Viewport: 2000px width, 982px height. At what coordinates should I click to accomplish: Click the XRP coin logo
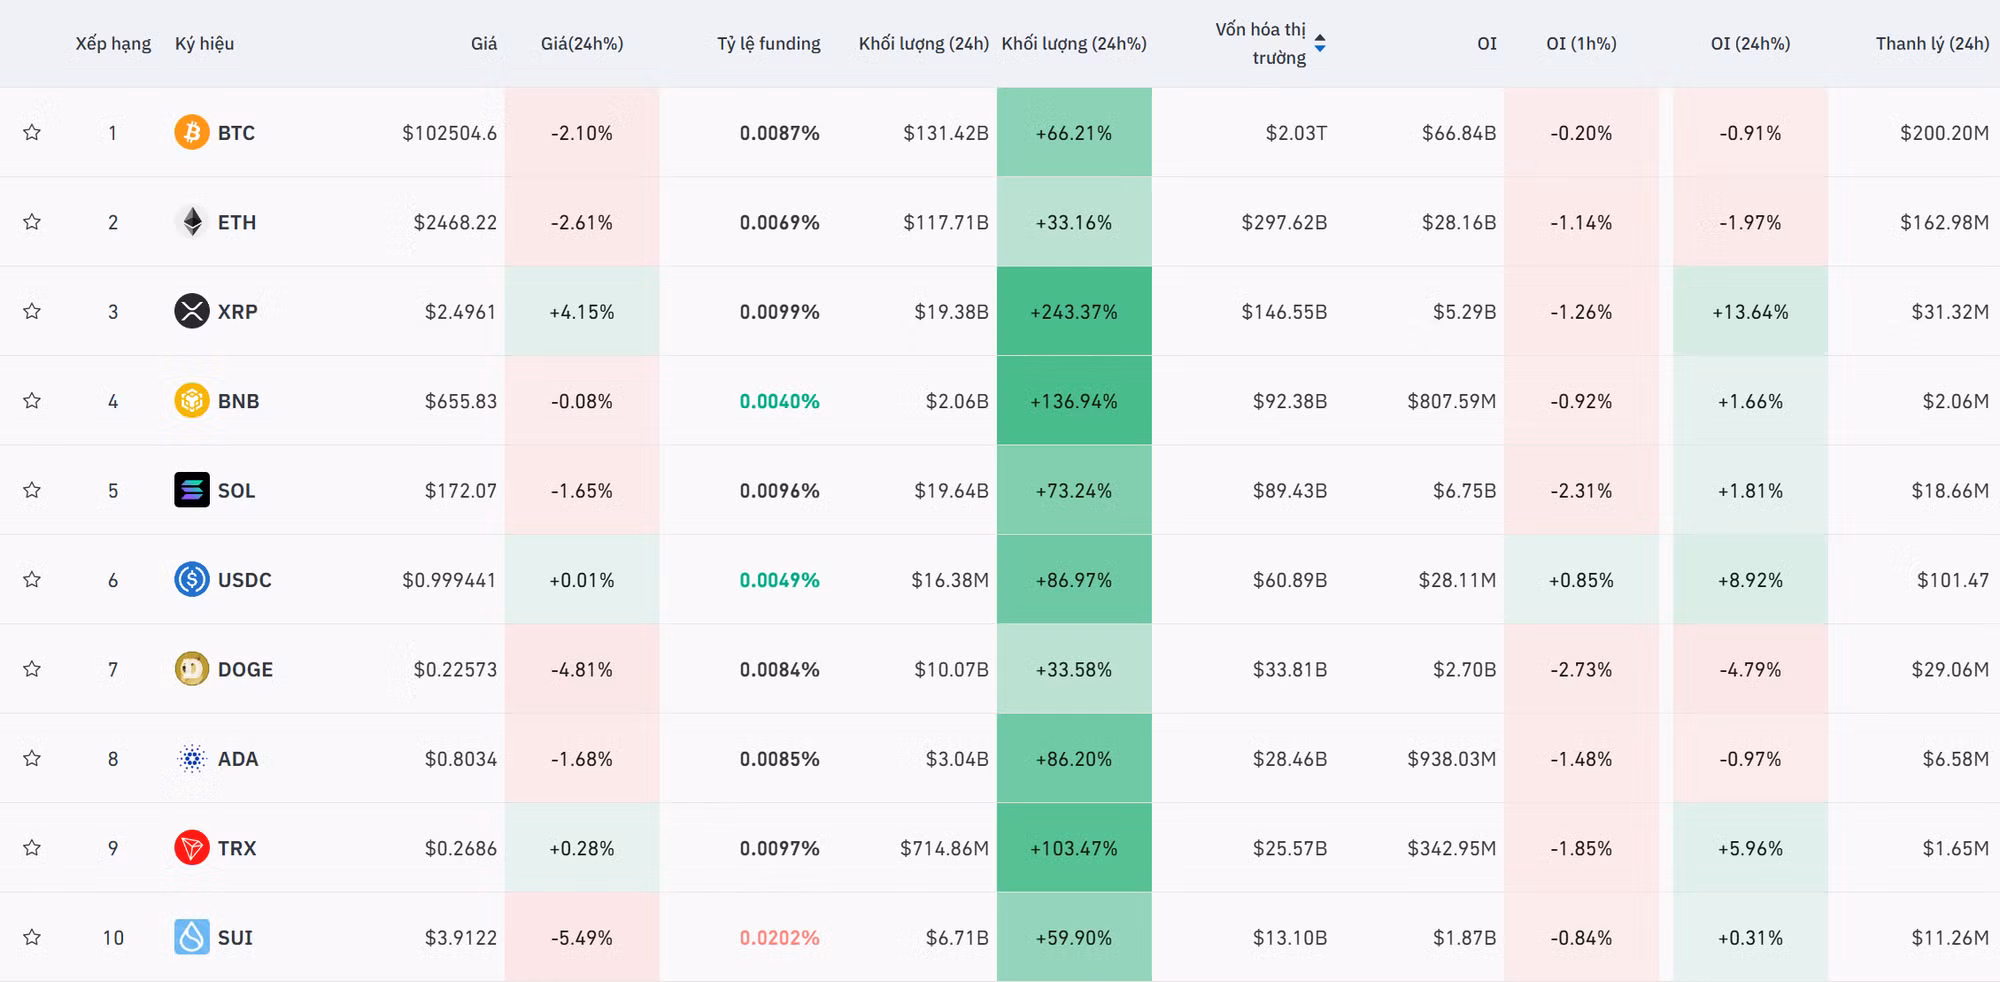click(192, 311)
